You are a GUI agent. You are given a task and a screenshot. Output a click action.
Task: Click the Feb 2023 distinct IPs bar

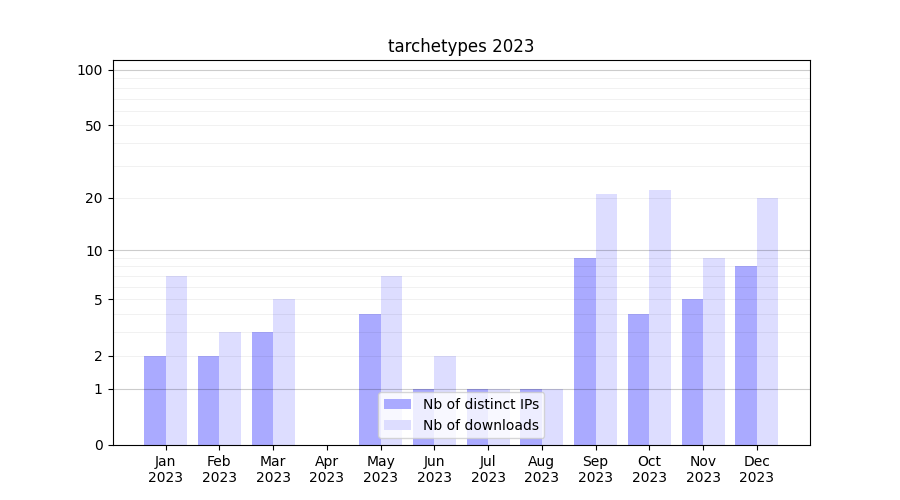coord(208,400)
